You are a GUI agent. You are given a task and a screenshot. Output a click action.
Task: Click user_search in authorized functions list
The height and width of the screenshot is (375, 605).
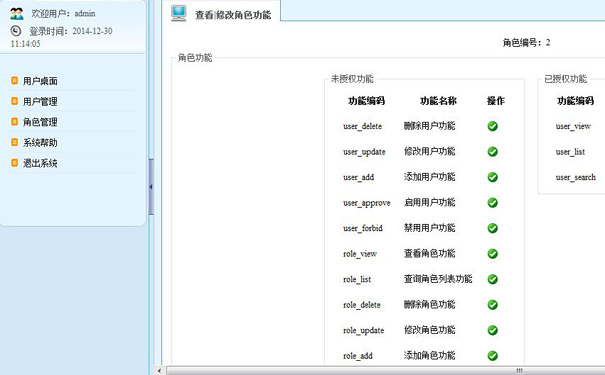tap(576, 177)
